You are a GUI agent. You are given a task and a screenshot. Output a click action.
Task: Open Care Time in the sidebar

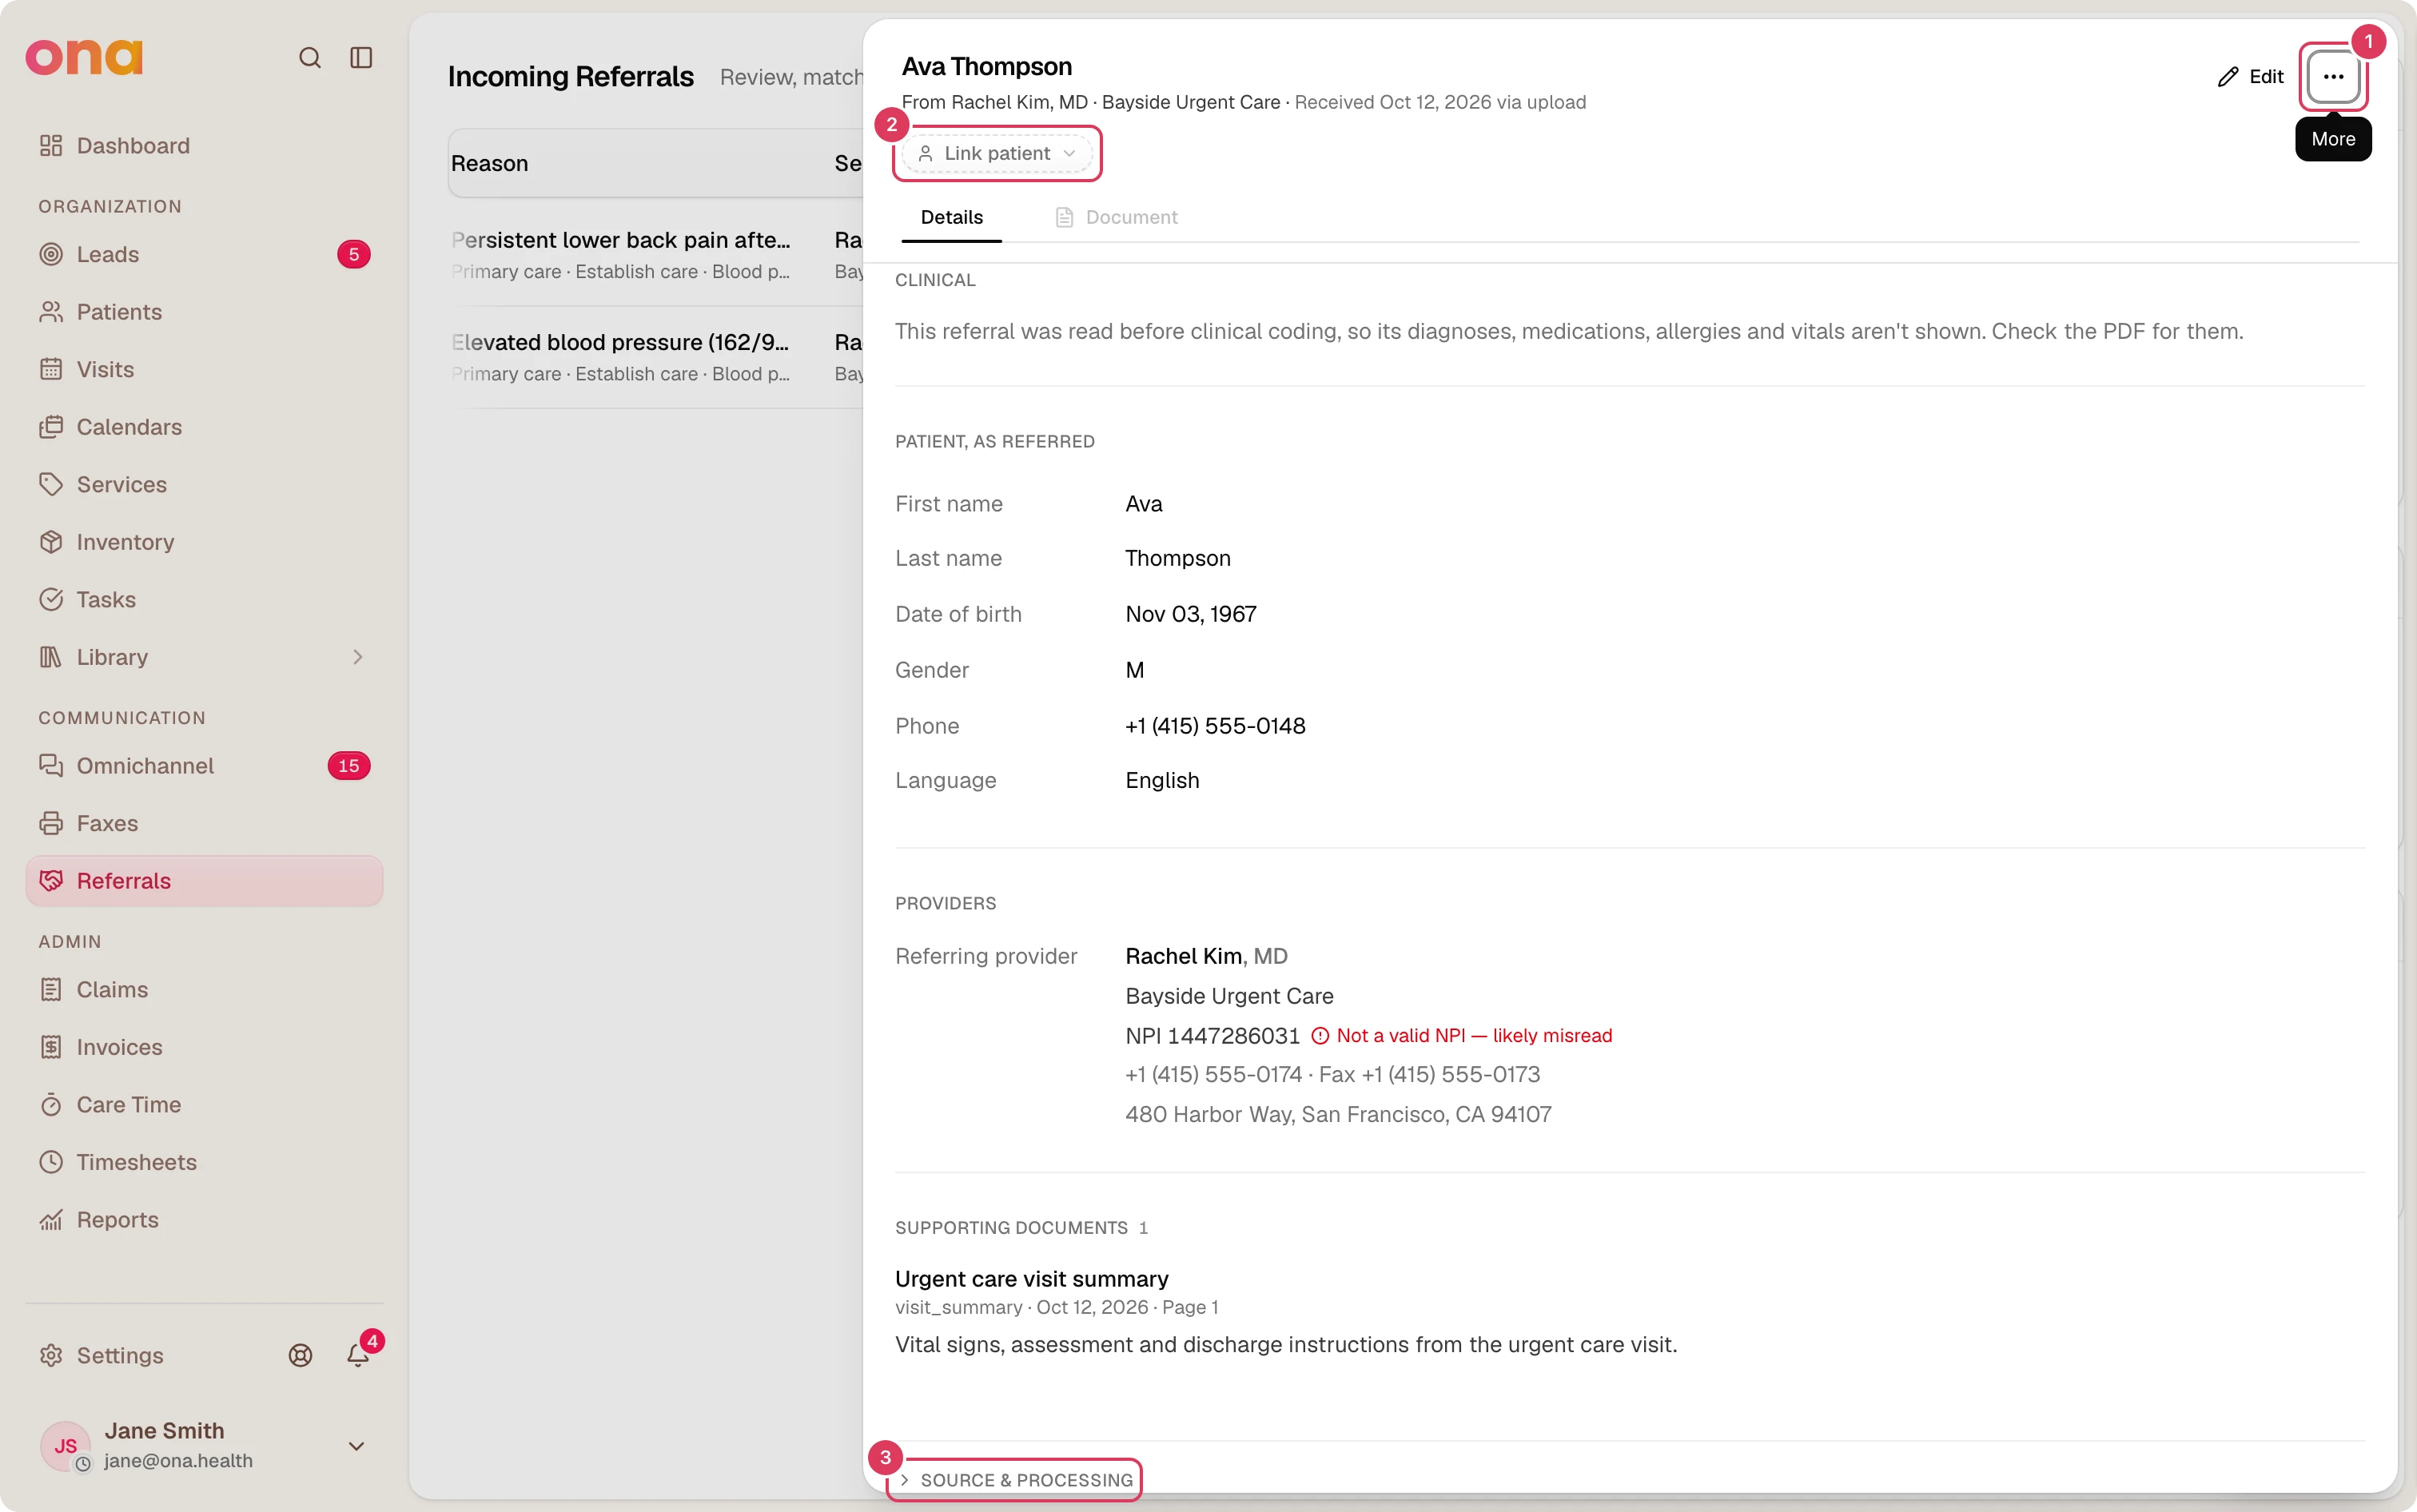[204, 1104]
